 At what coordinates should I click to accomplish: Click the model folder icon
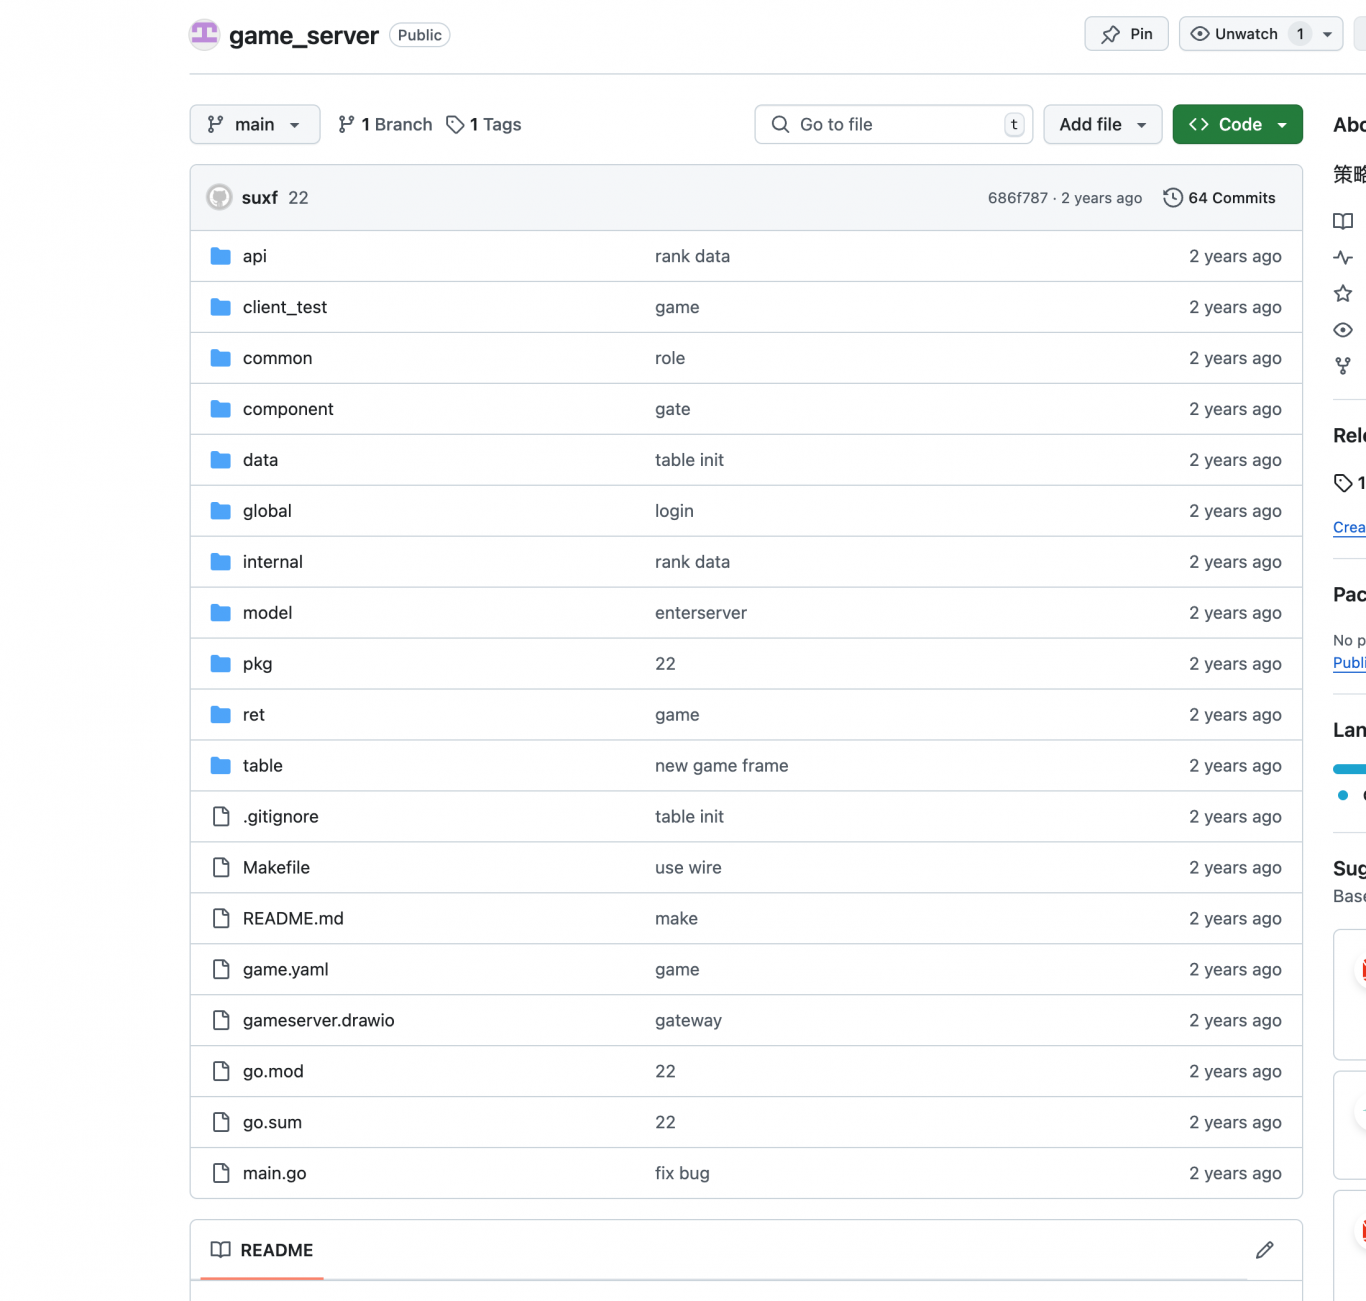click(221, 613)
